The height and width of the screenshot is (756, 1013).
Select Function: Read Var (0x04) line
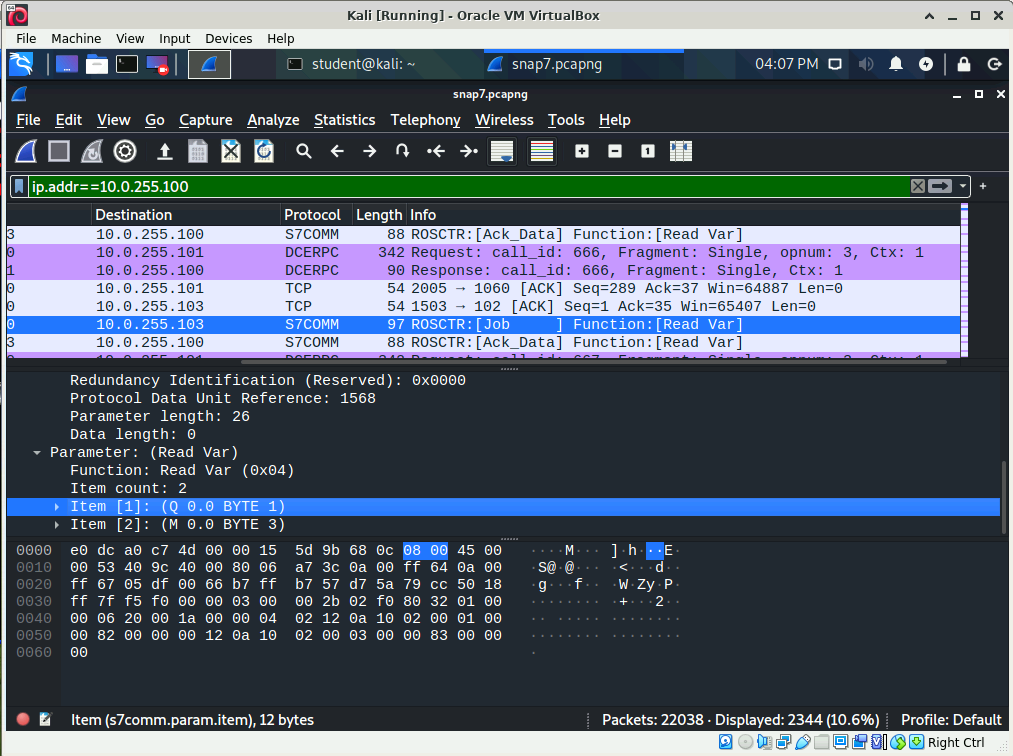point(182,471)
